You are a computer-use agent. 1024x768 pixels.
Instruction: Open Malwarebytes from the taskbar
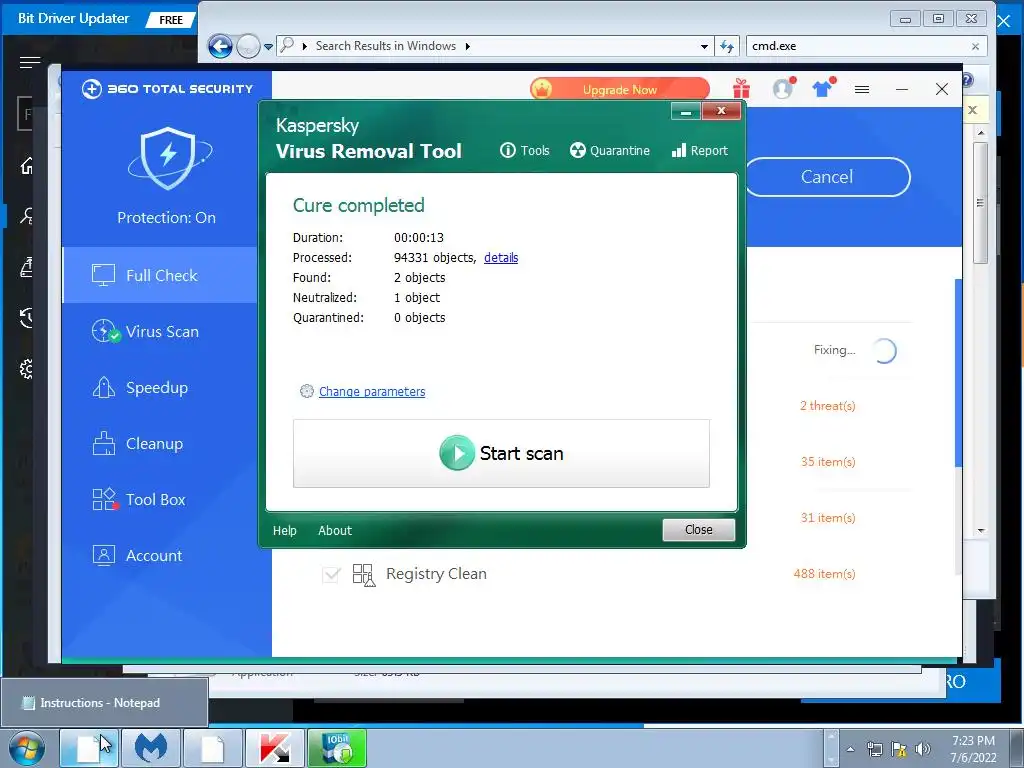[150, 748]
